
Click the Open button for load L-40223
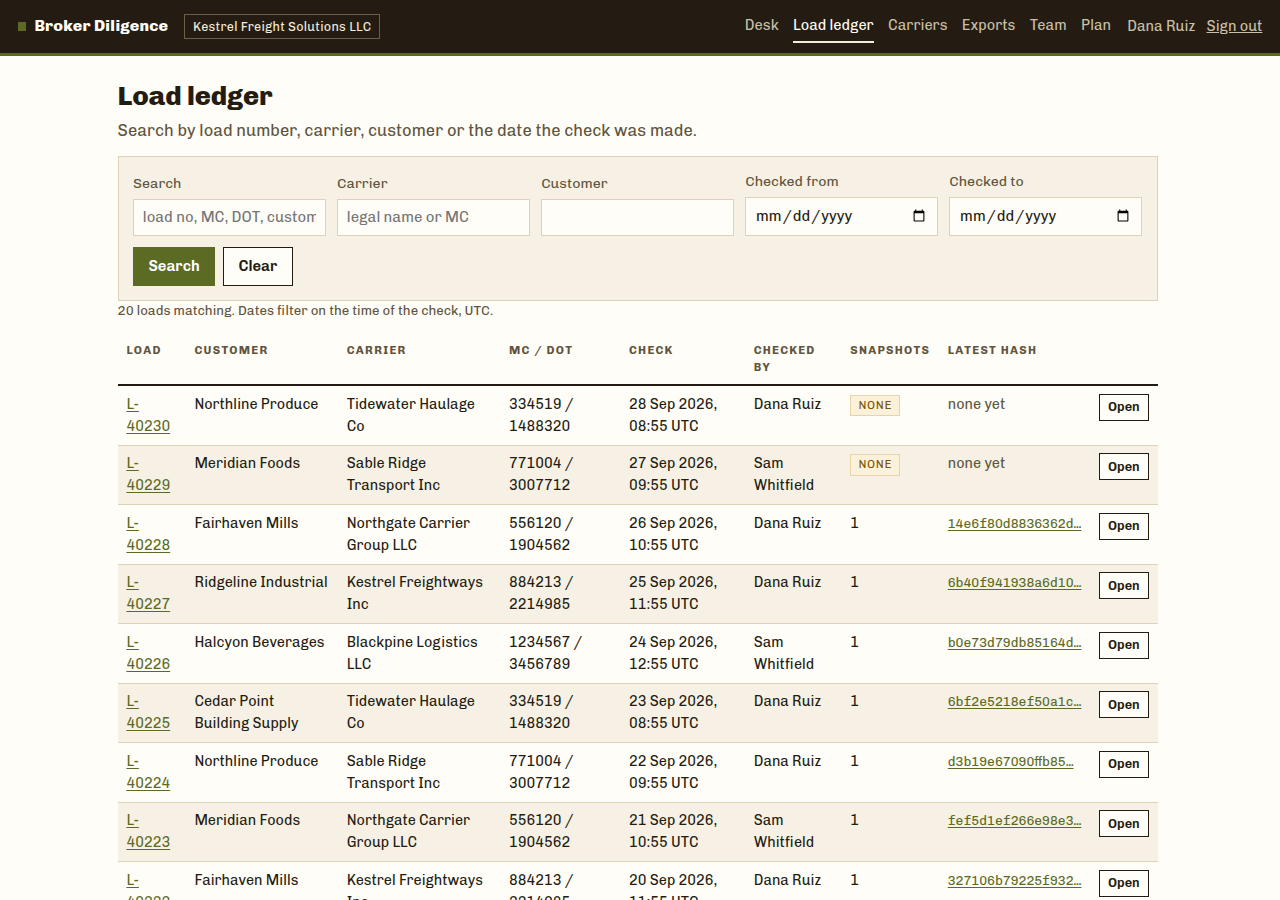(1124, 824)
